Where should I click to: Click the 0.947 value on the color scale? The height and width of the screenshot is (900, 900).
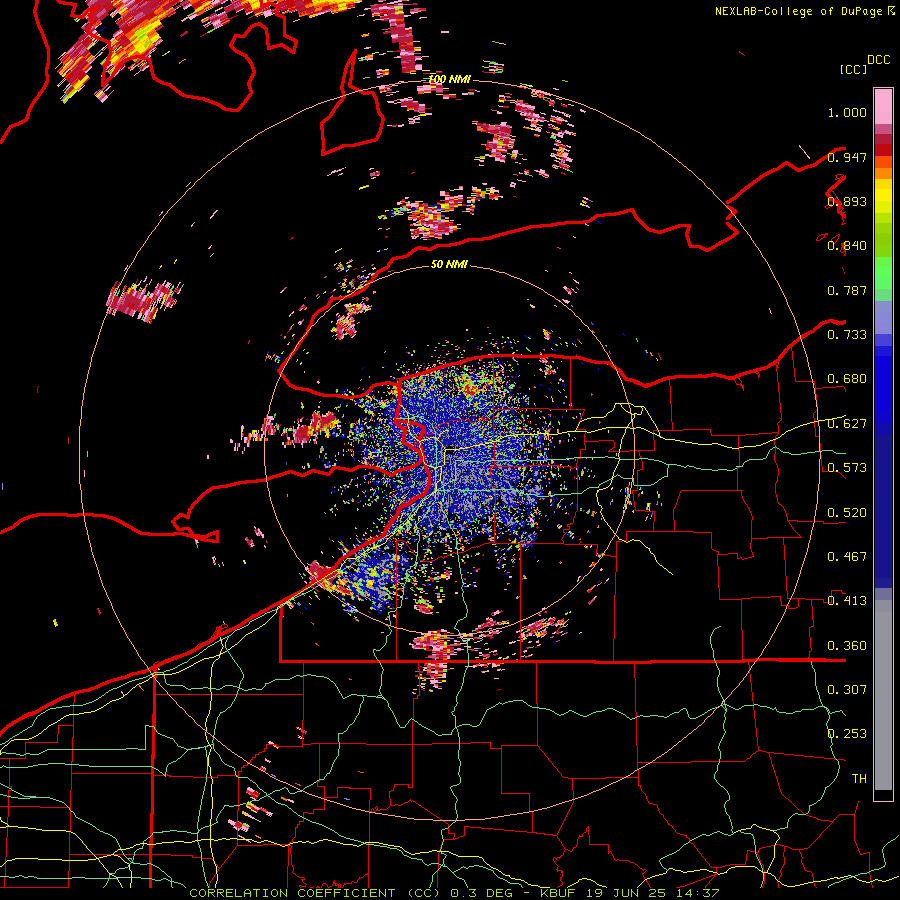point(847,157)
